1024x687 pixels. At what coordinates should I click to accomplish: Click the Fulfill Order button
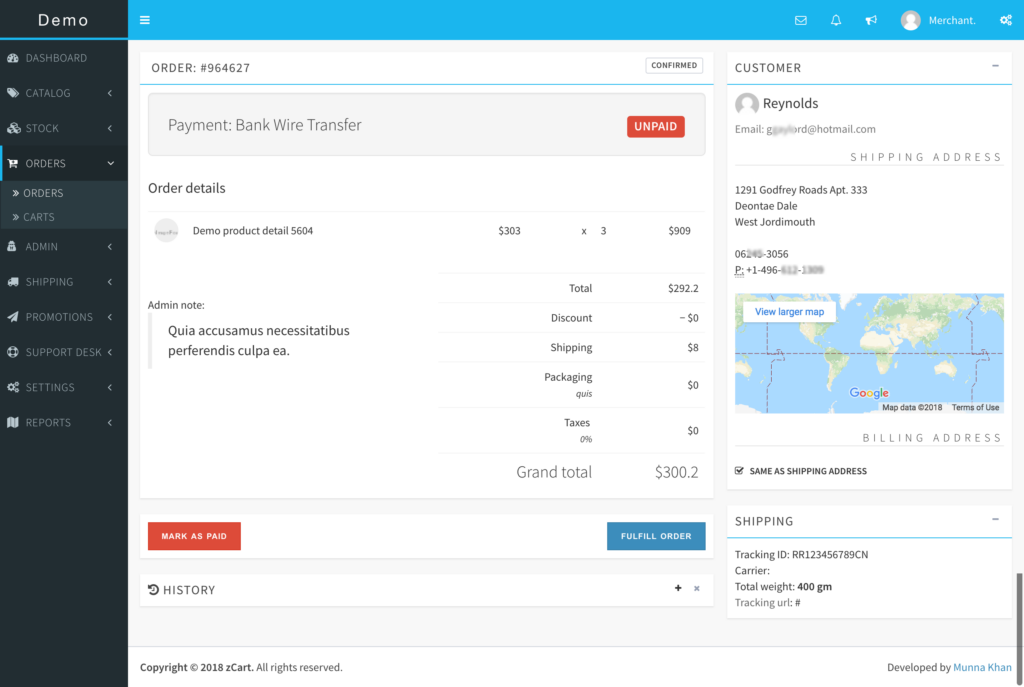coord(655,536)
